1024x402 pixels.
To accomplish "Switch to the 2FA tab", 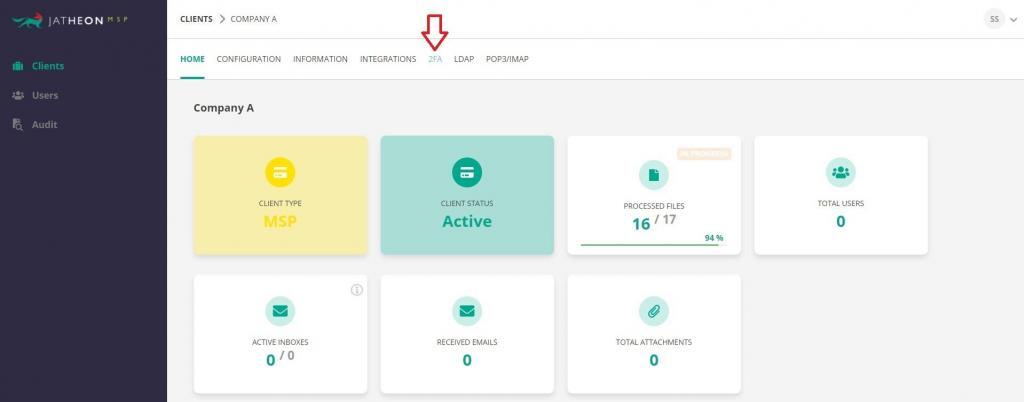I will (x=435, y=59).
